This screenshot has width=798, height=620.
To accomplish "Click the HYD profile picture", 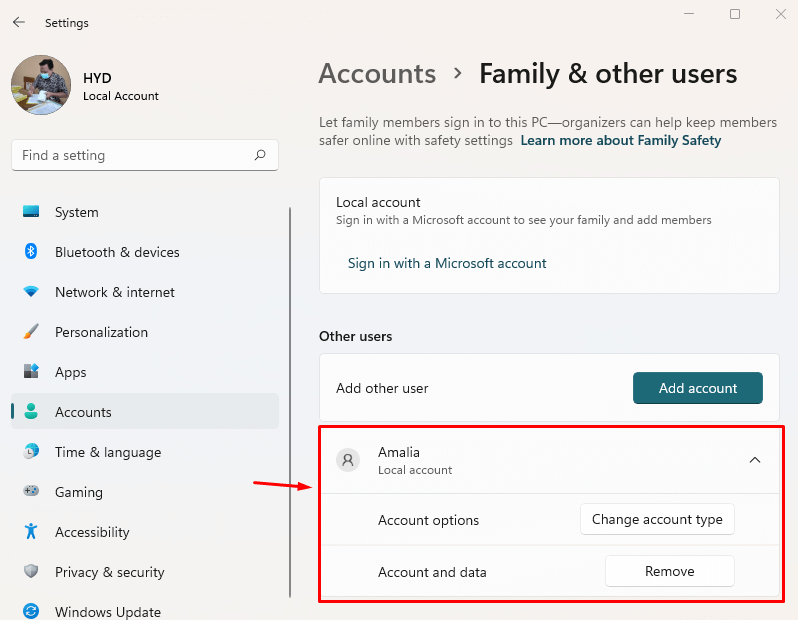I will click(x=41, y=85).
